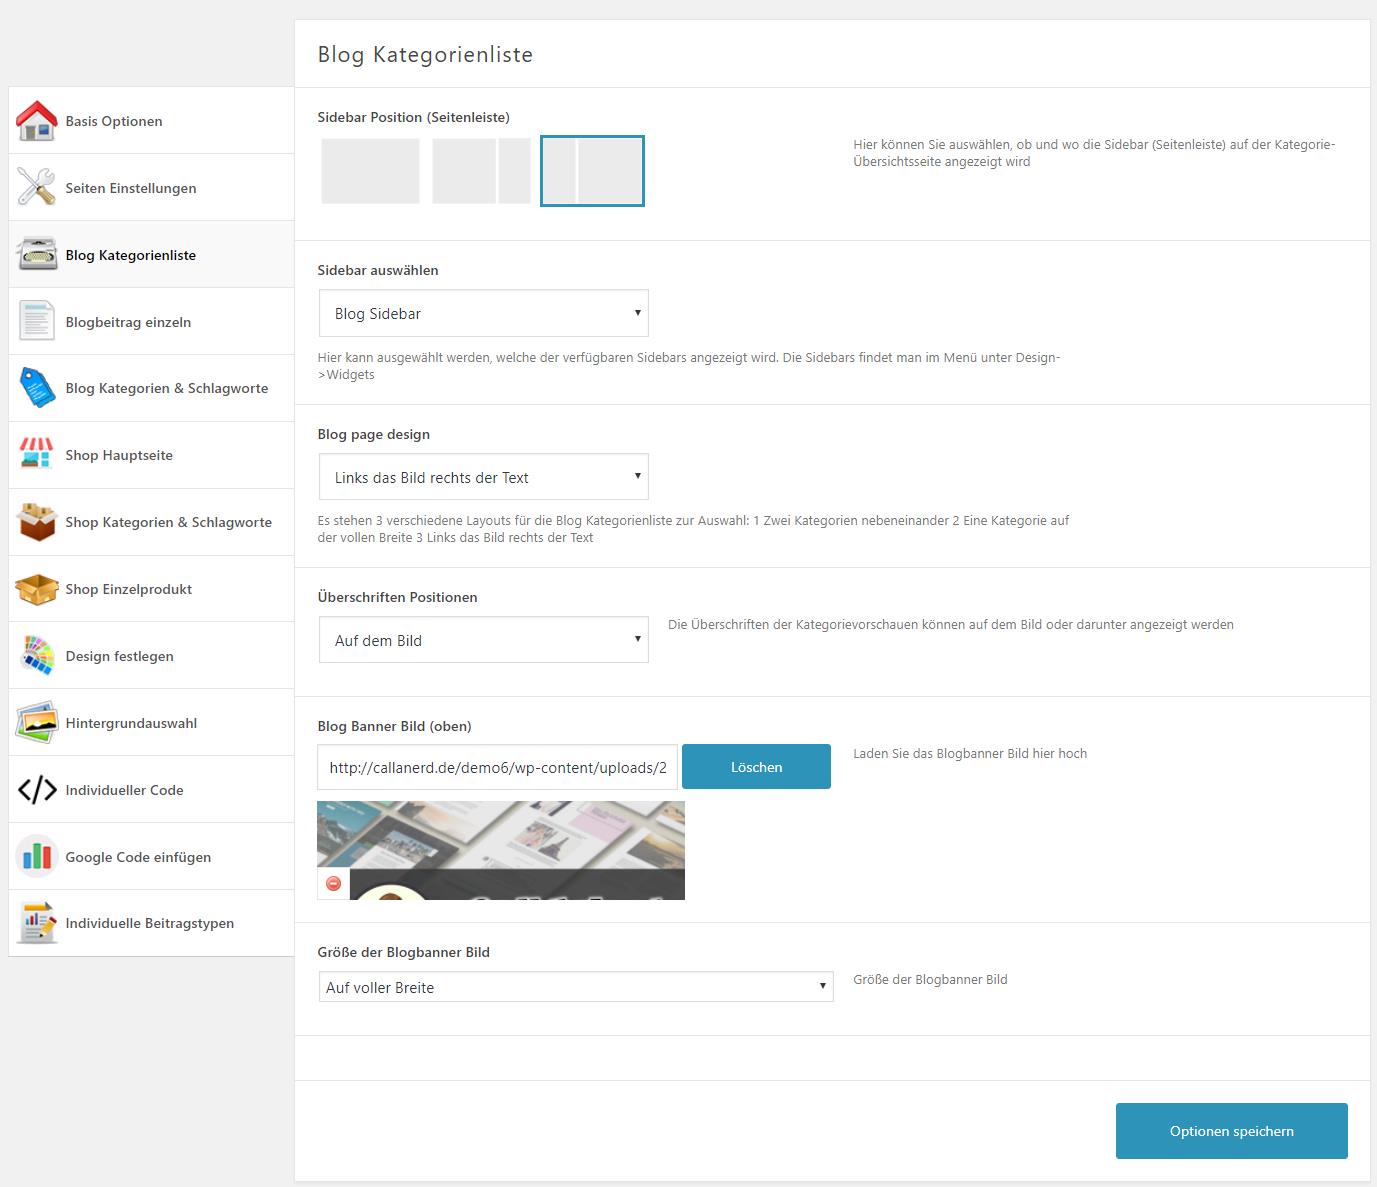Click the Sidebar Position (Seitenleiste) label

pyautogui.click(x=413, y=117)
